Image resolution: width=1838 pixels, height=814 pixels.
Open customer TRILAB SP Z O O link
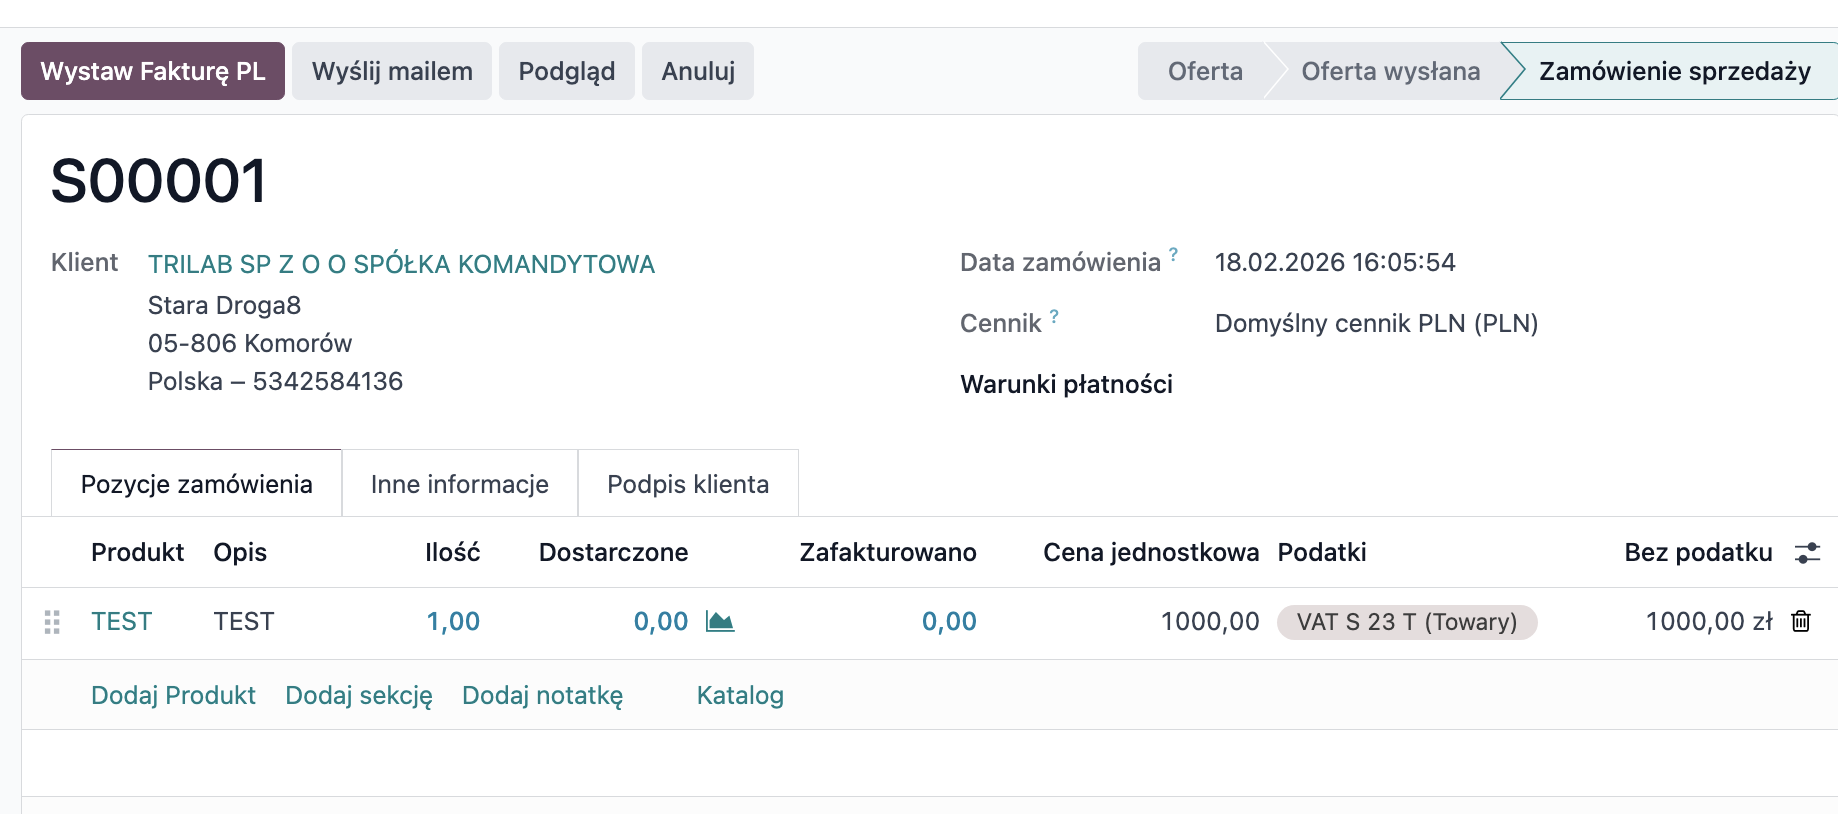click(401, 264)
